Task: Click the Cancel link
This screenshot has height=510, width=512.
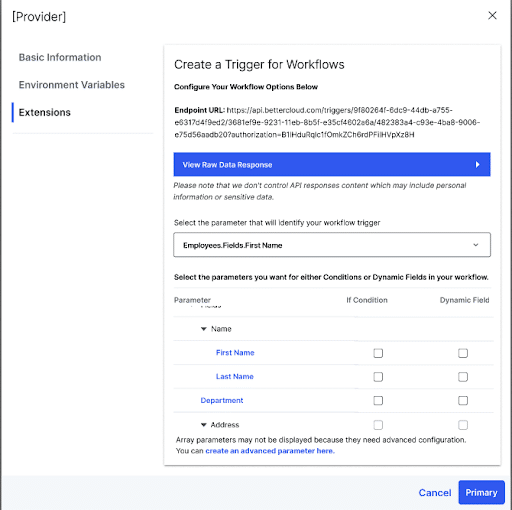Action: pyautogui.click(x=435, y=493)
